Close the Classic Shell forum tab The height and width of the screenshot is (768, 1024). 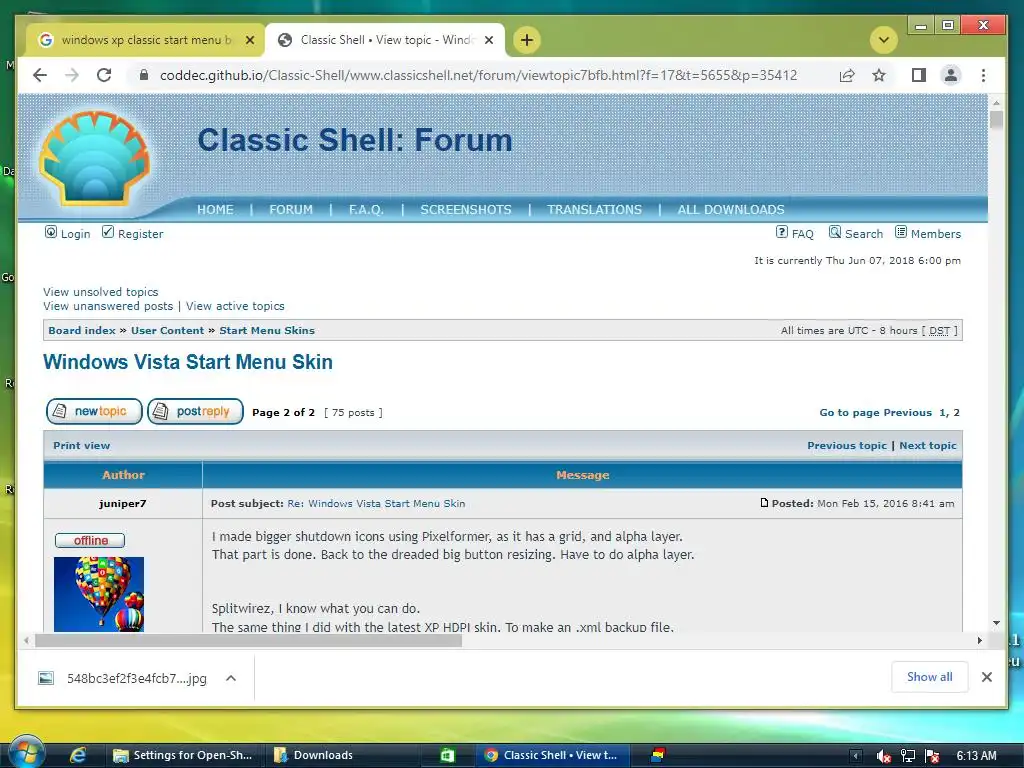click(x=488, y=40)
